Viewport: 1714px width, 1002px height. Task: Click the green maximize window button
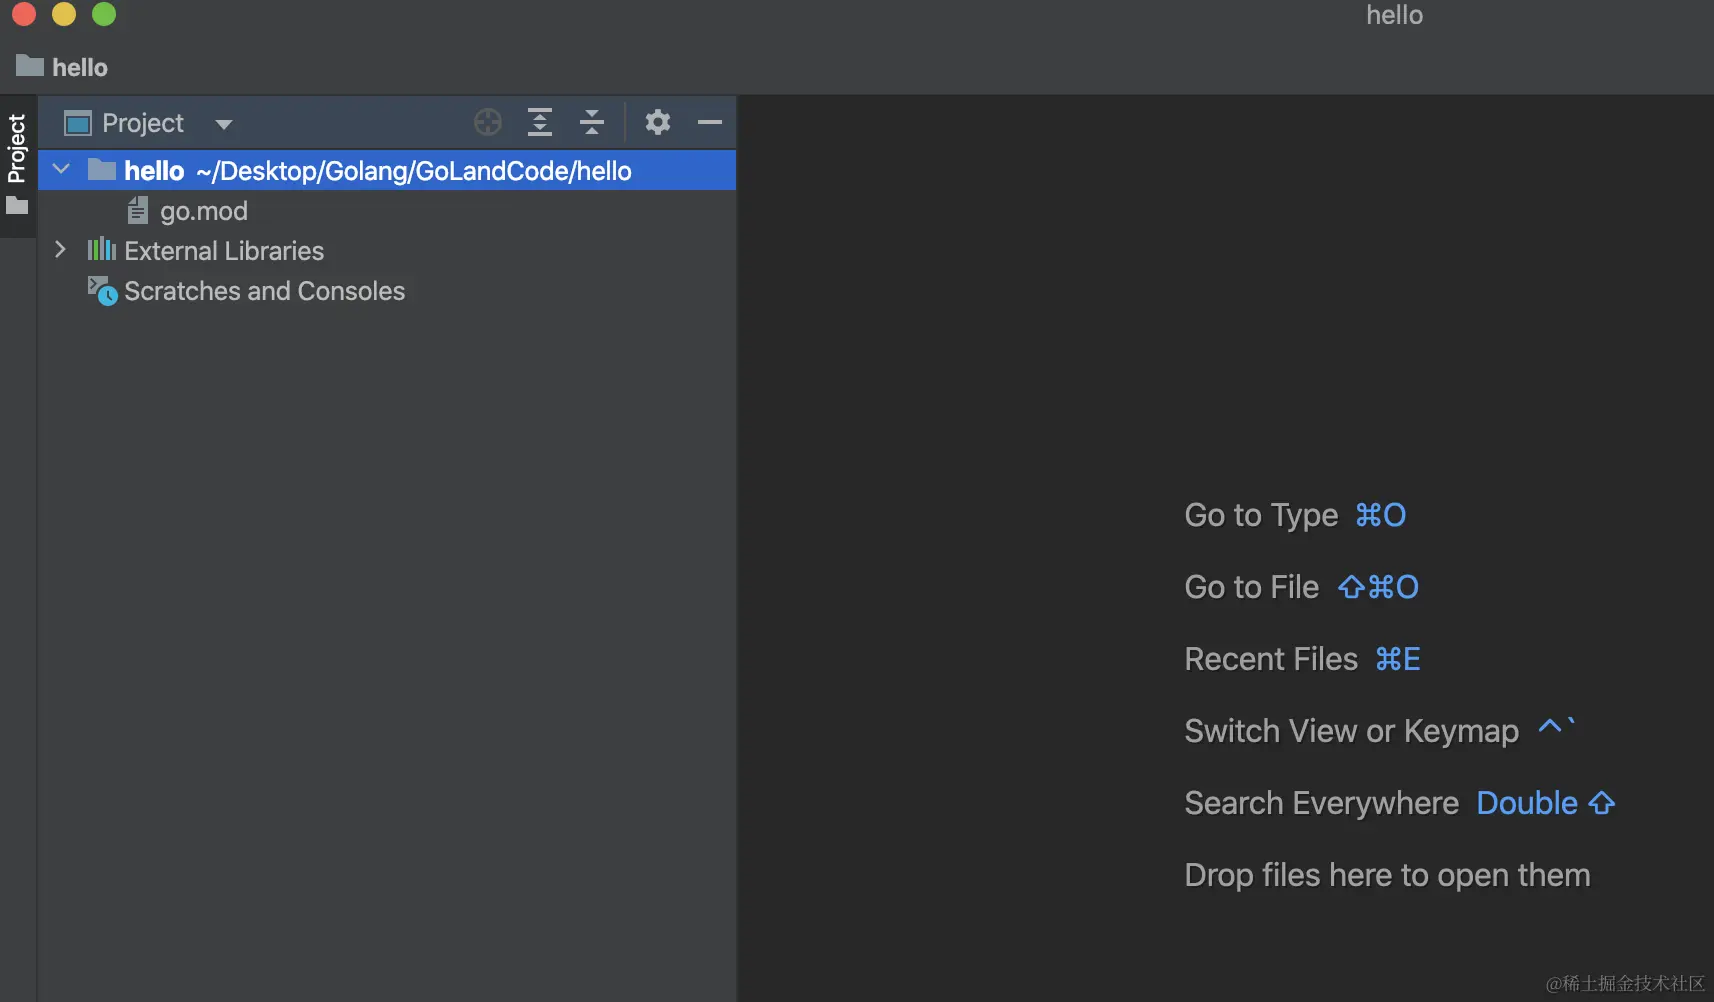(x=104, y=14)
